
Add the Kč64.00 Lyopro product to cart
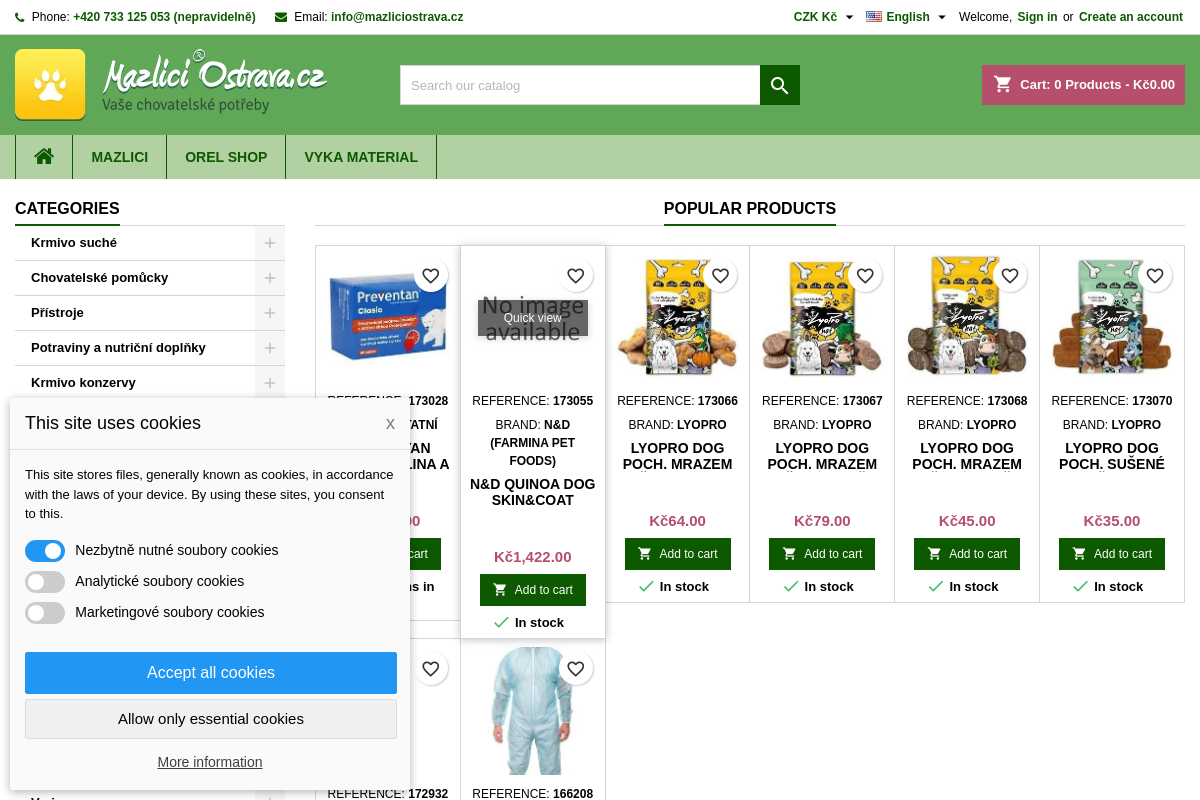(678, 554)
